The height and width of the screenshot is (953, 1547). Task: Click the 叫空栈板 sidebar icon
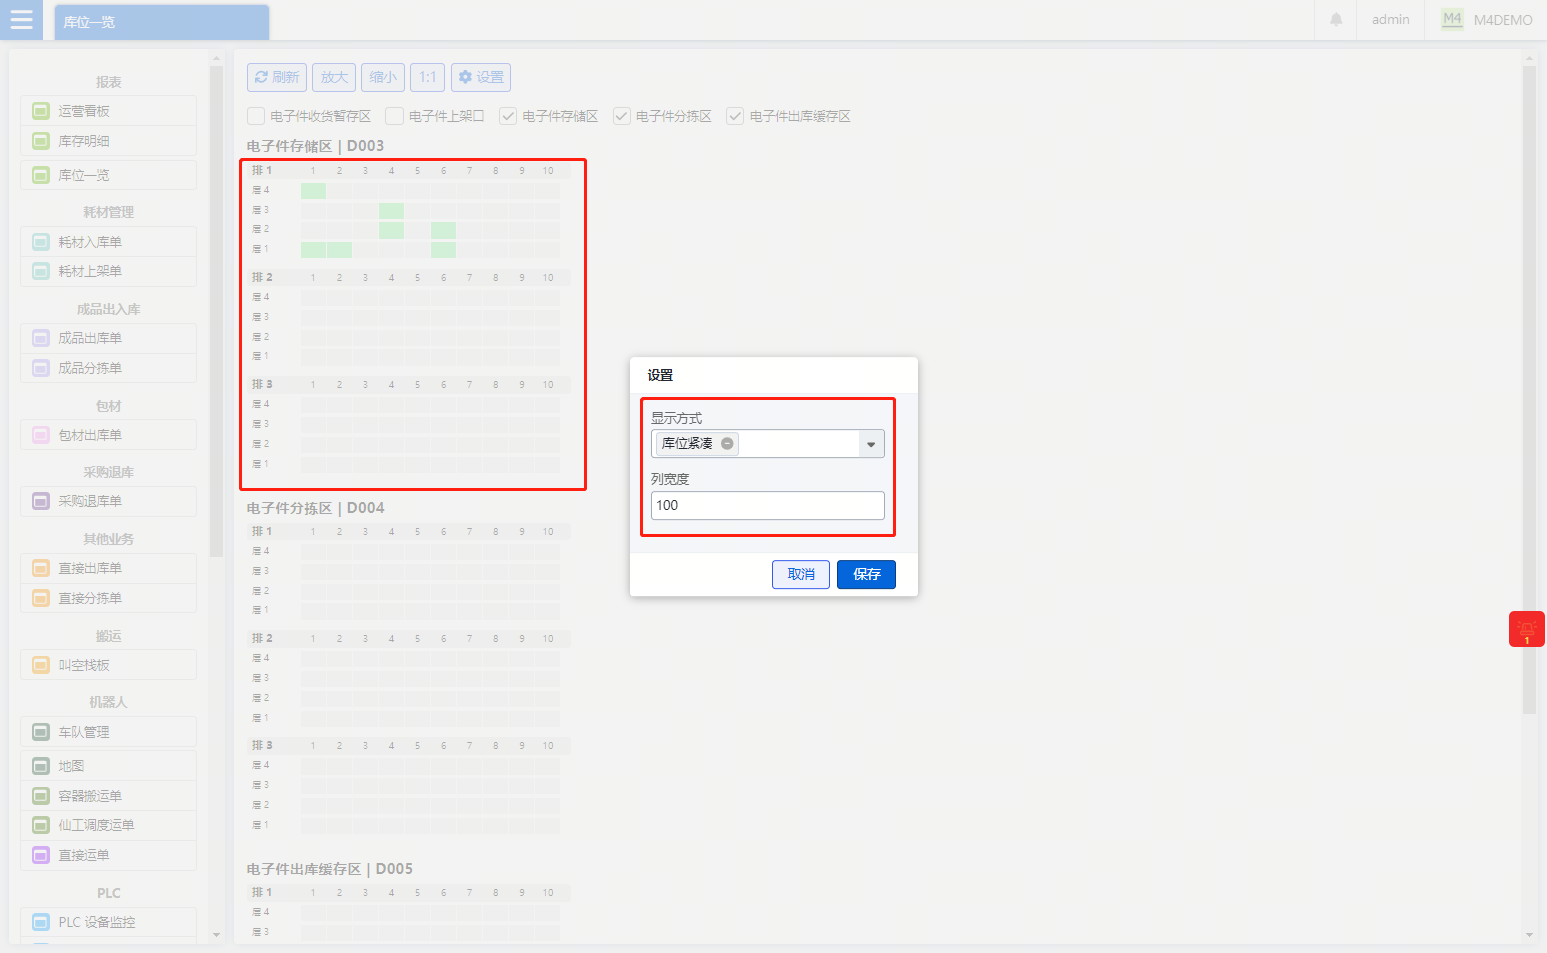41,665
